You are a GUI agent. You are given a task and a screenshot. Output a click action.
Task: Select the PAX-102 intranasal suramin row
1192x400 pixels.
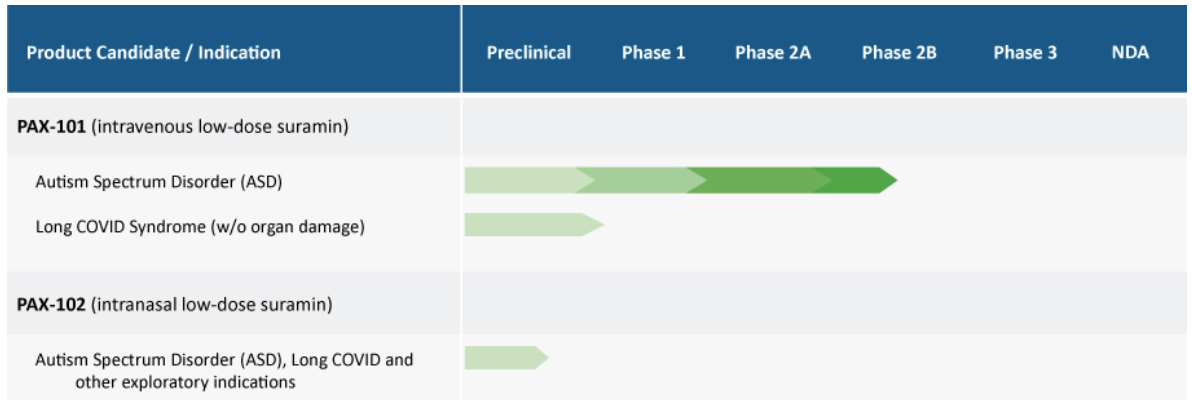coord(596,306)
